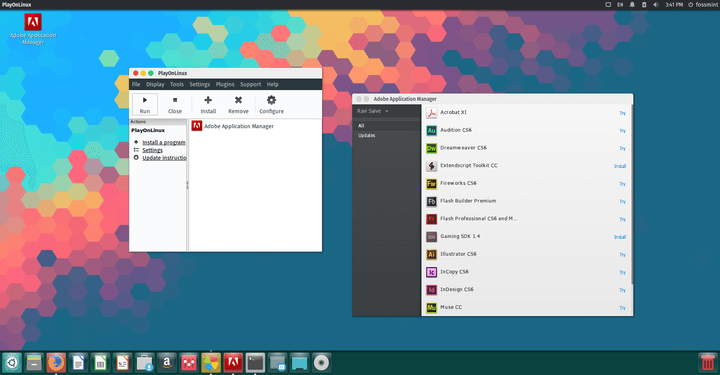Open the Display menu in PlayOnLinux
Screen dimensions: 720x375
tap(155, 84)
